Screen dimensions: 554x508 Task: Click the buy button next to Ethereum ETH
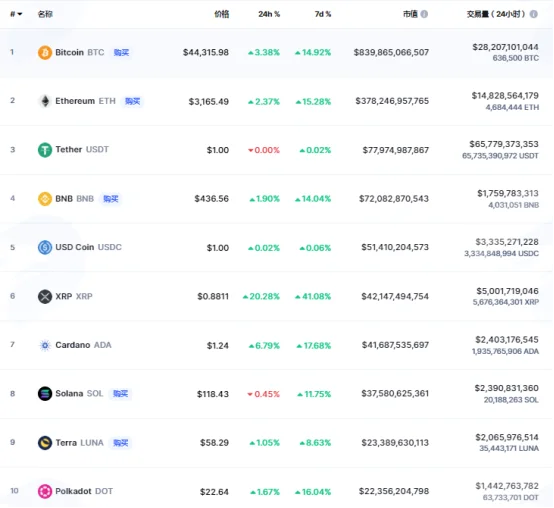(x=132, y=101)
